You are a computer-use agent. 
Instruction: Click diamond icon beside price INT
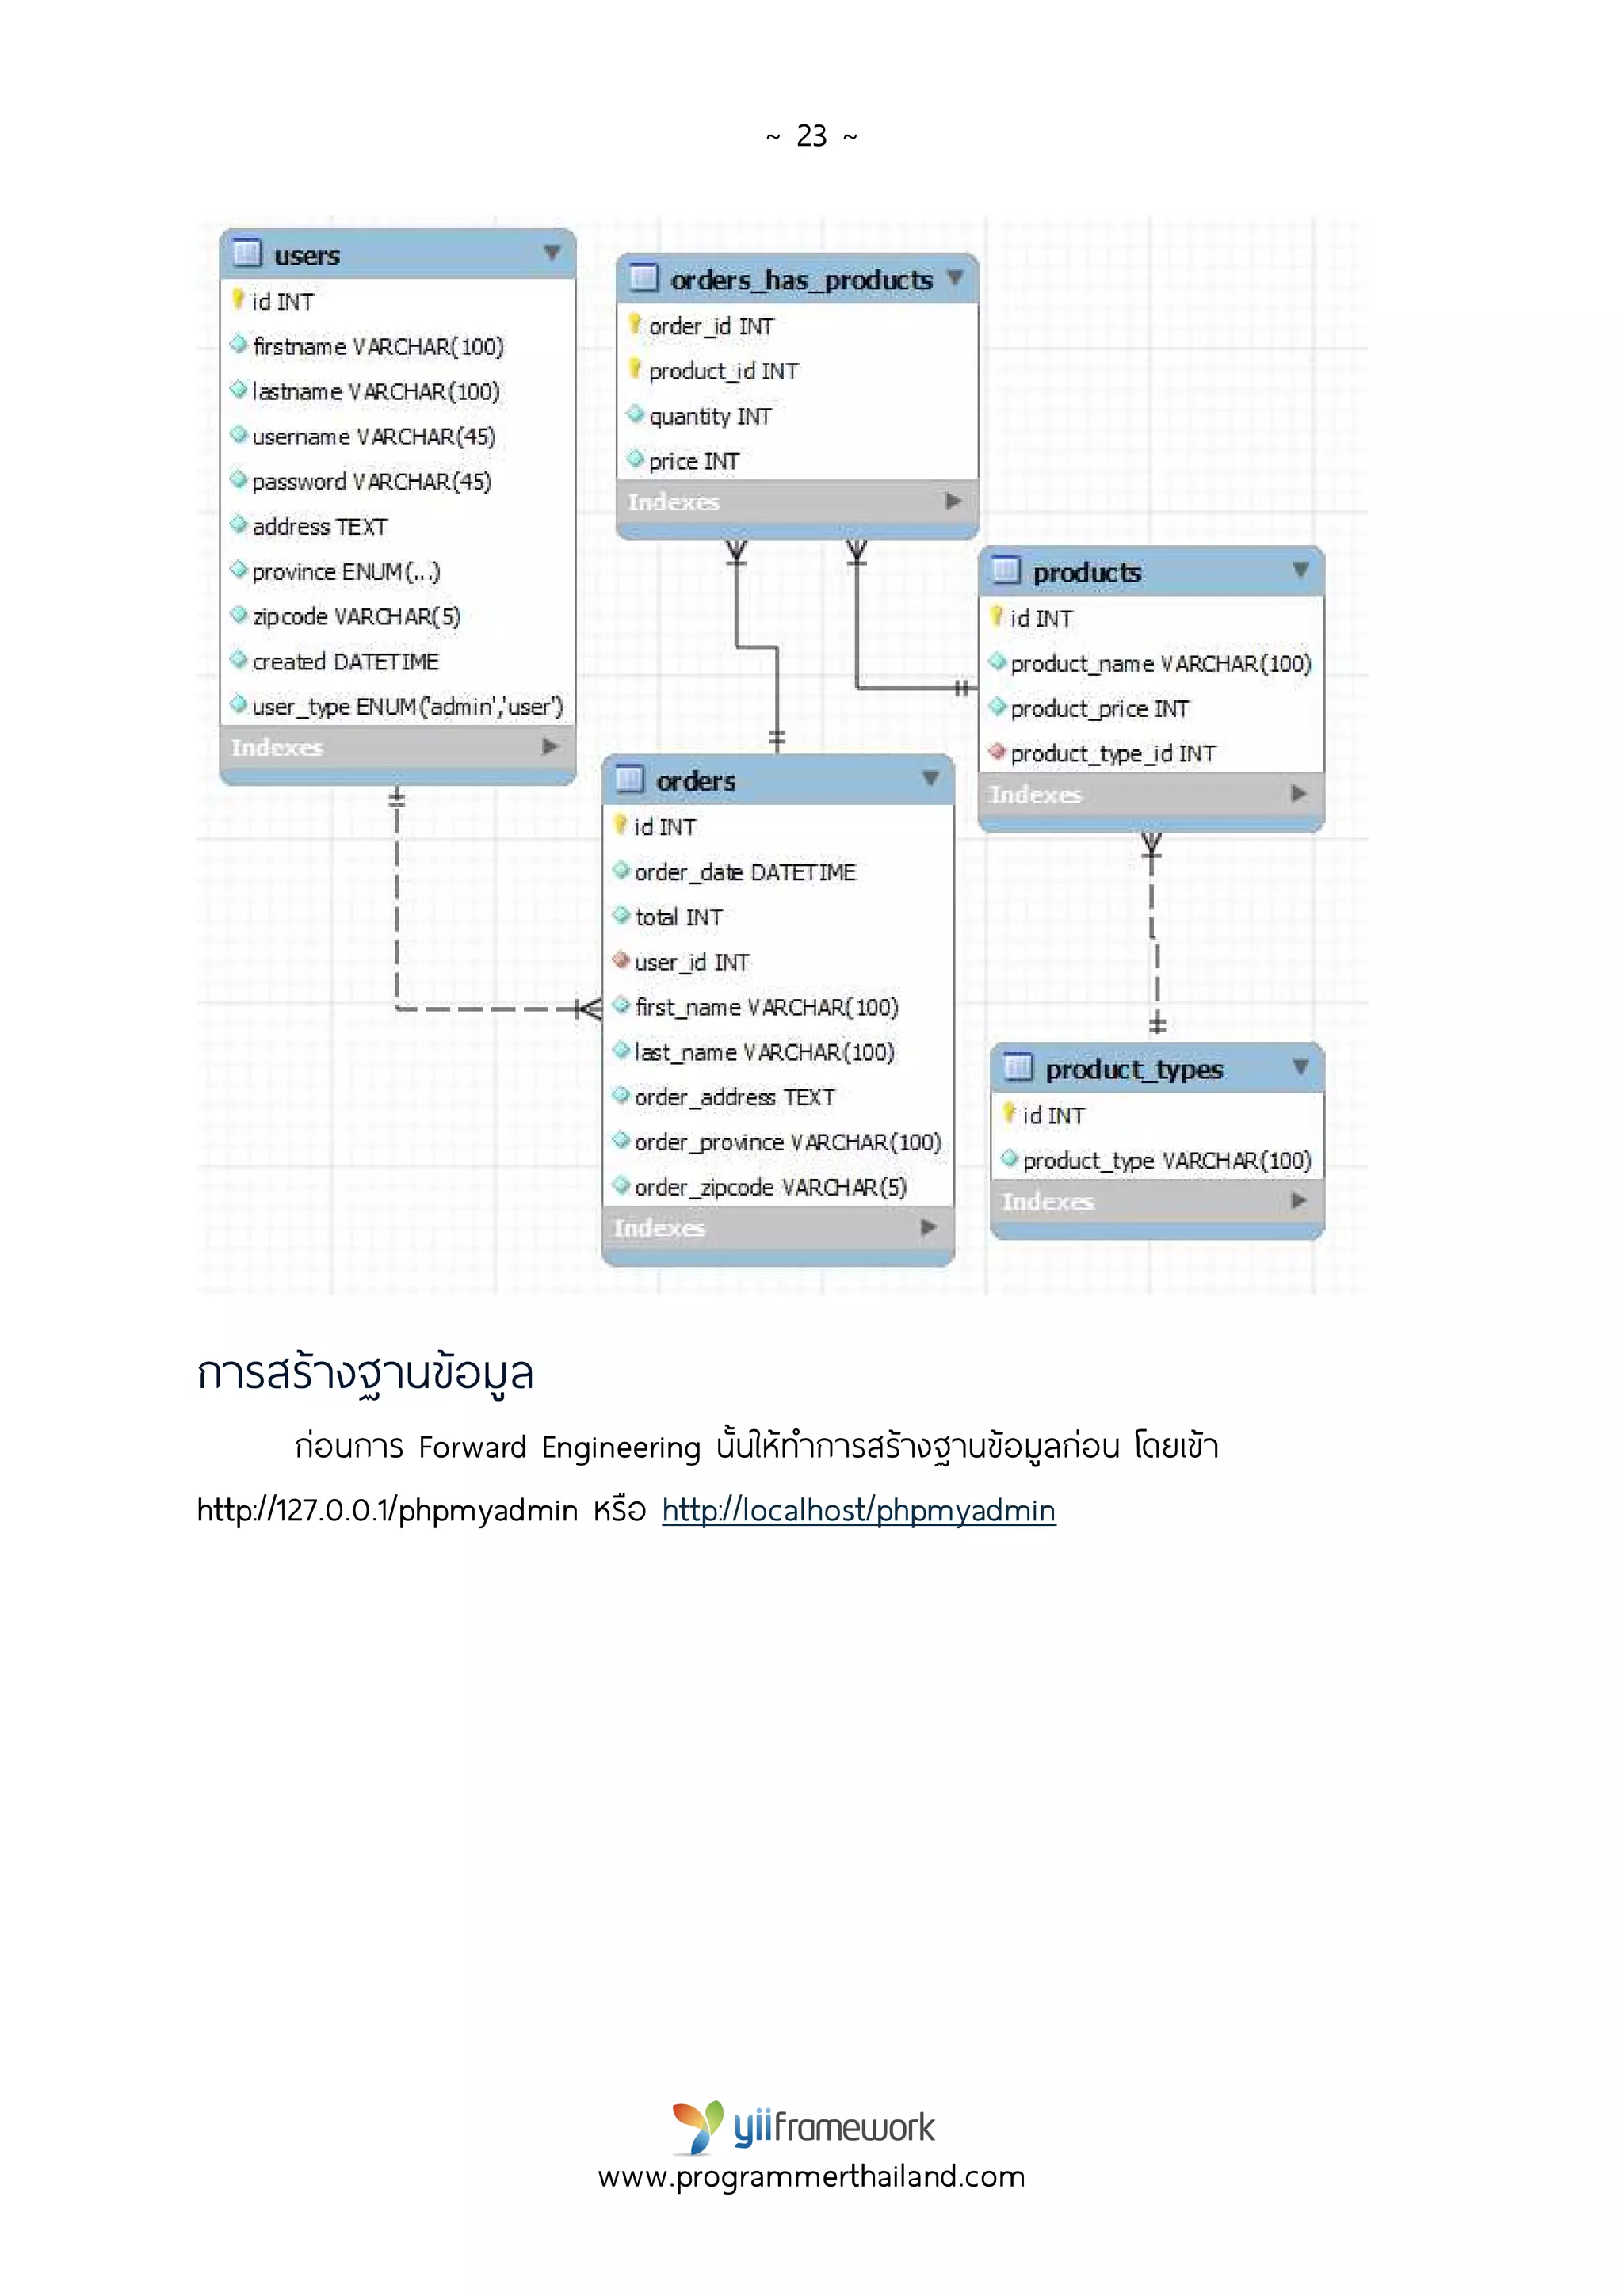pos(635,459)
